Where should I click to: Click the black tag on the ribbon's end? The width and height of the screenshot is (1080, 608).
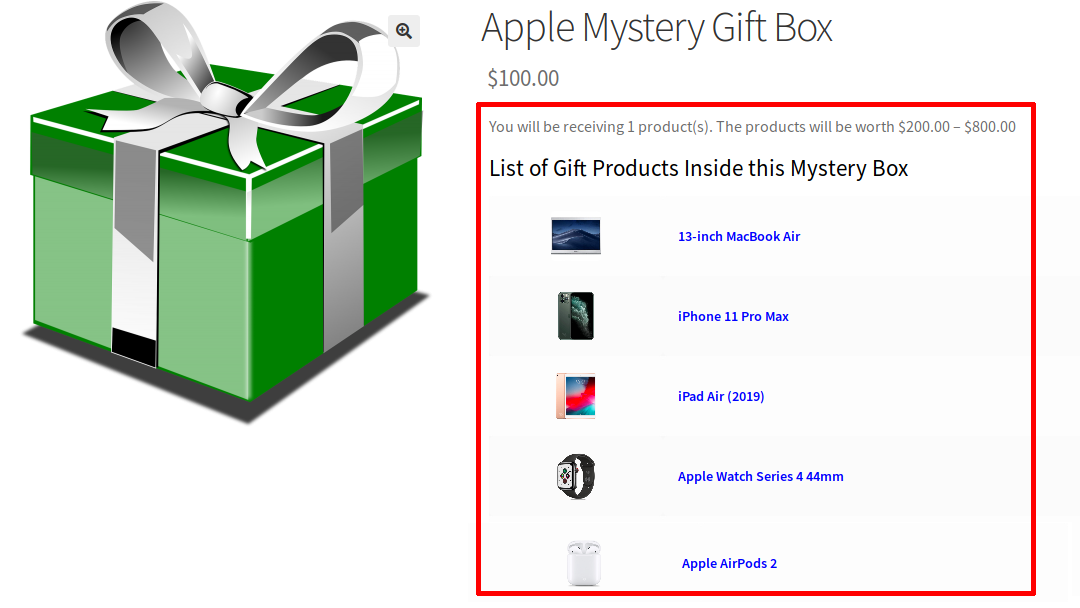point(134,347)
